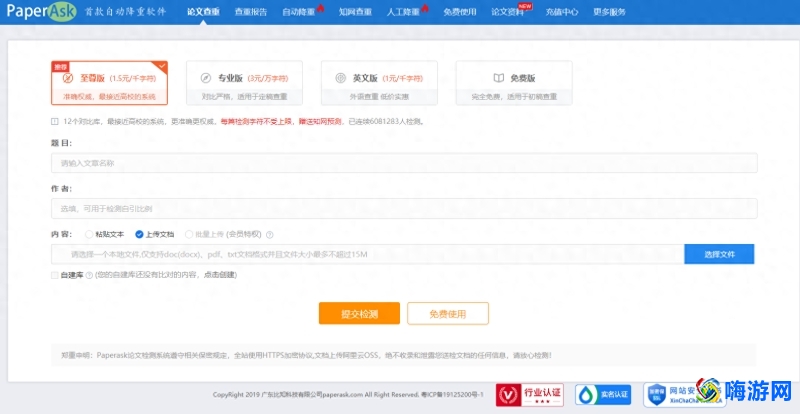Focus the 作者 author input field
Viewport: 800px width, 414px height.
[404, 208]
